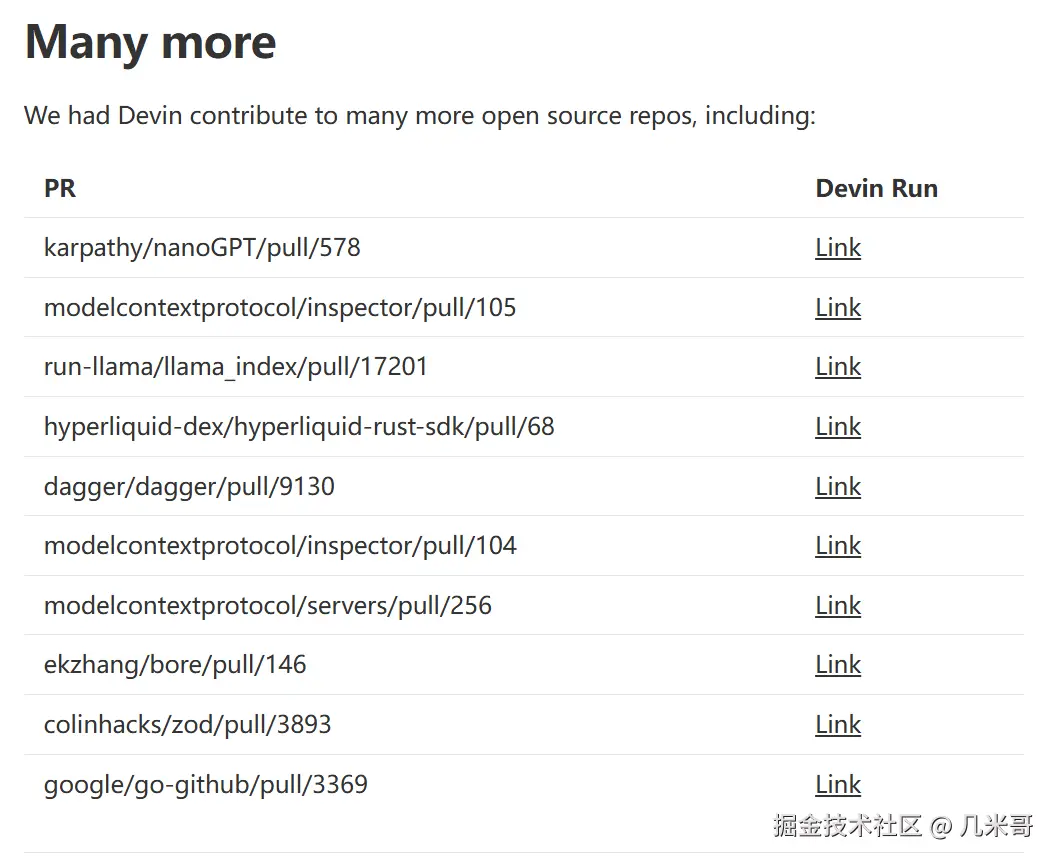Open Devin Run link for modelcontextprotocol/inspector/pull/104
The image size is (1057, 863).
838,545
